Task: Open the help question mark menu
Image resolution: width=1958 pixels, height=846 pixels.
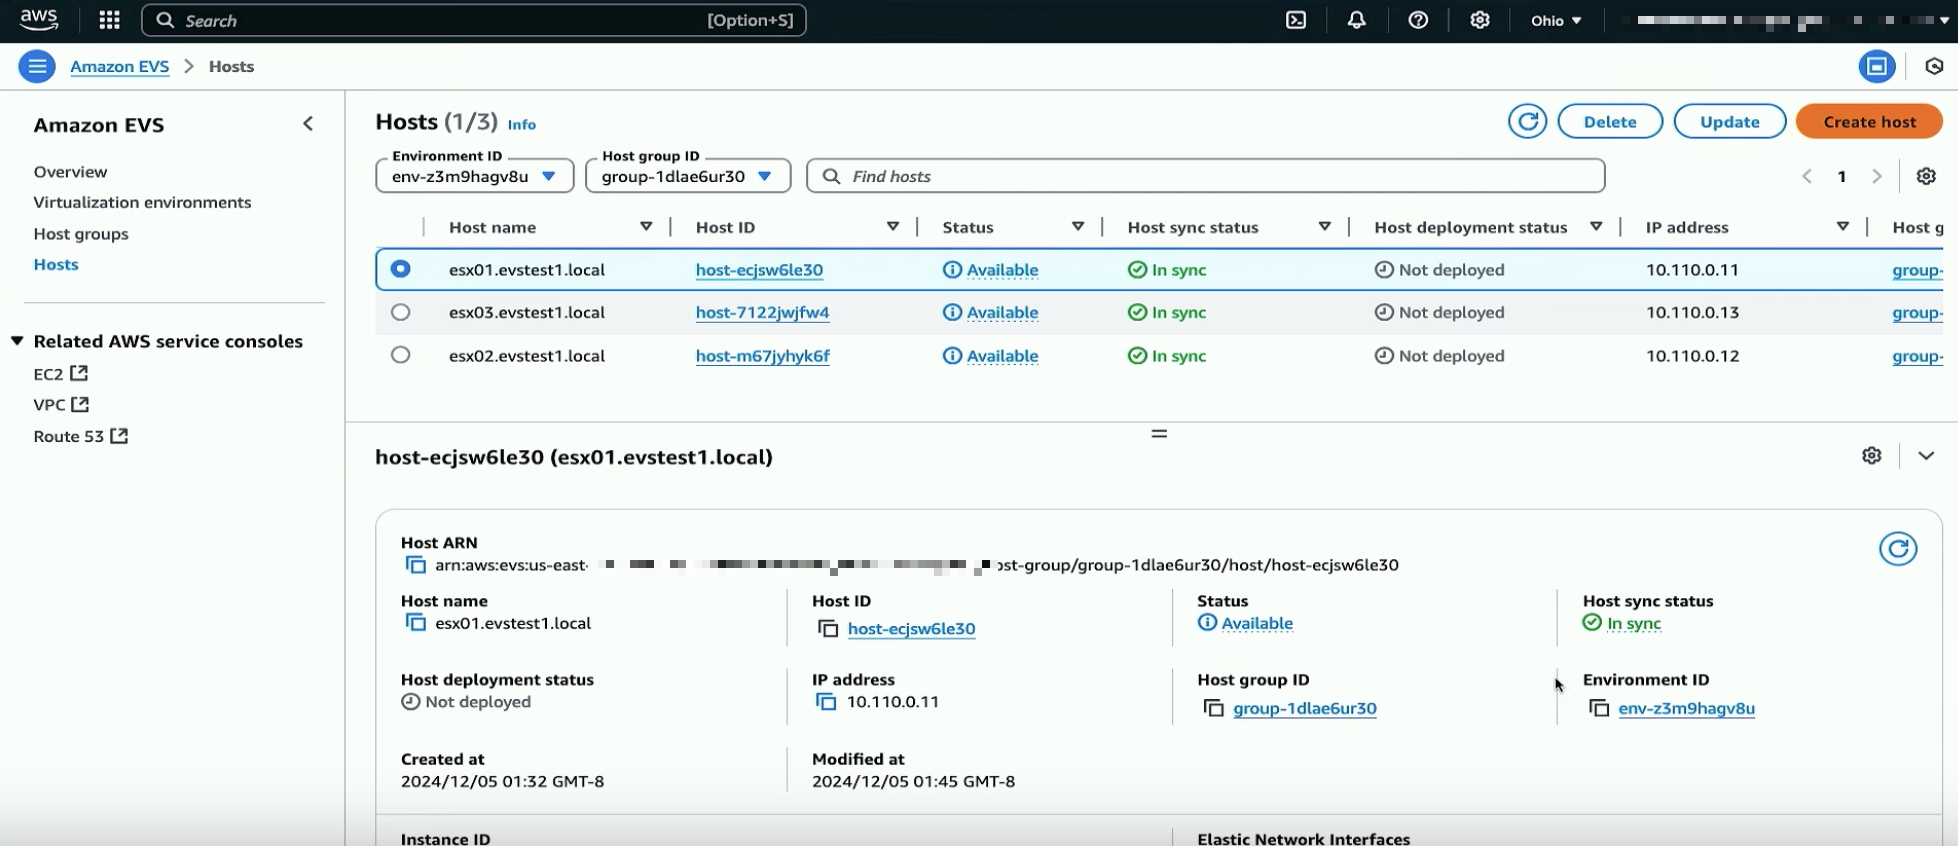Action: [1418, 20]
